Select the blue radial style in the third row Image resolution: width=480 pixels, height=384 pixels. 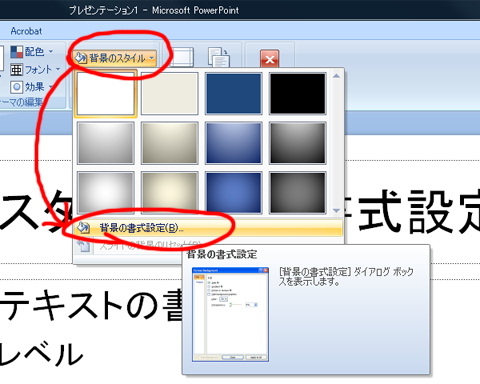[233, 192]
